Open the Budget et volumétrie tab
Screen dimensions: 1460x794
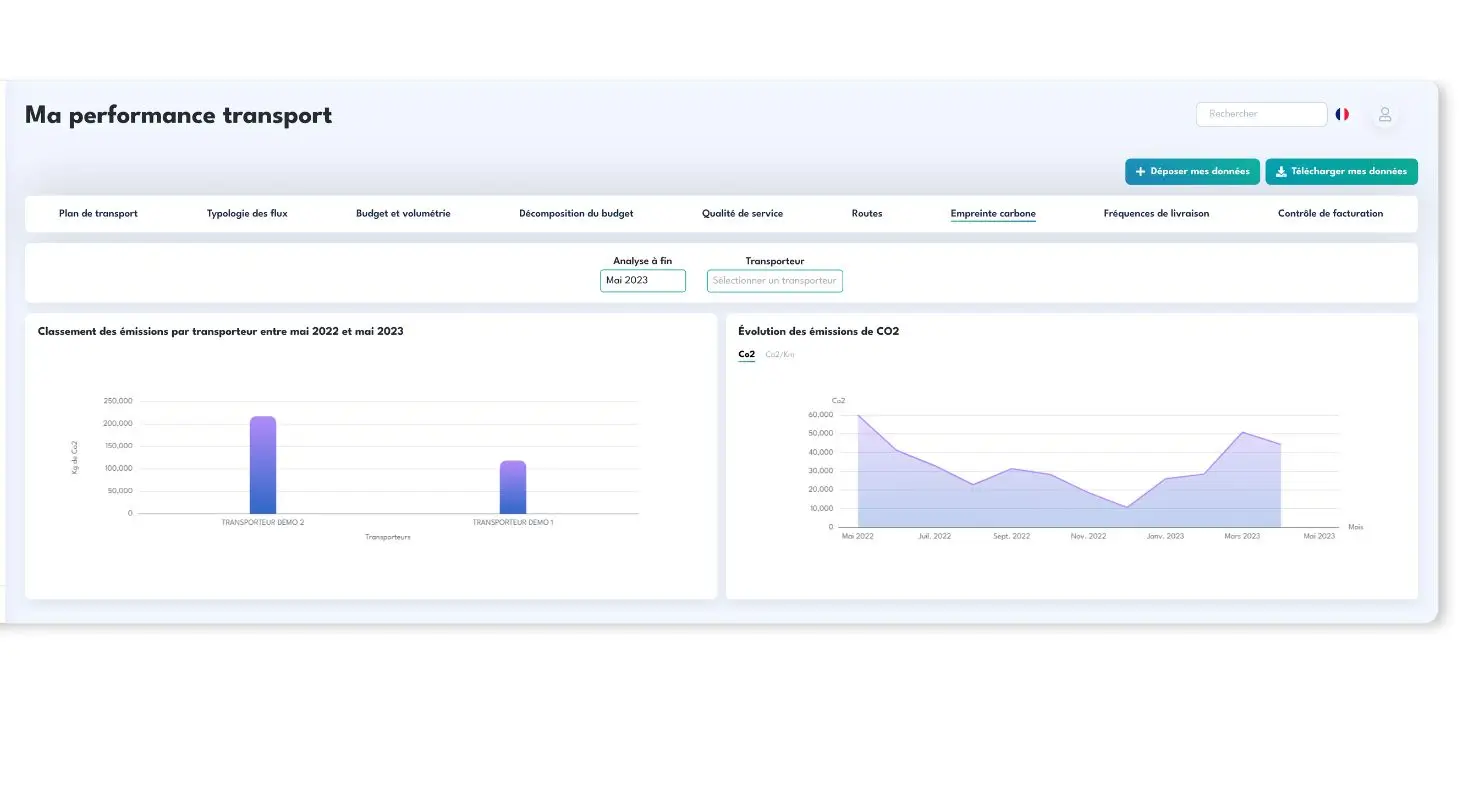point(403,214)
